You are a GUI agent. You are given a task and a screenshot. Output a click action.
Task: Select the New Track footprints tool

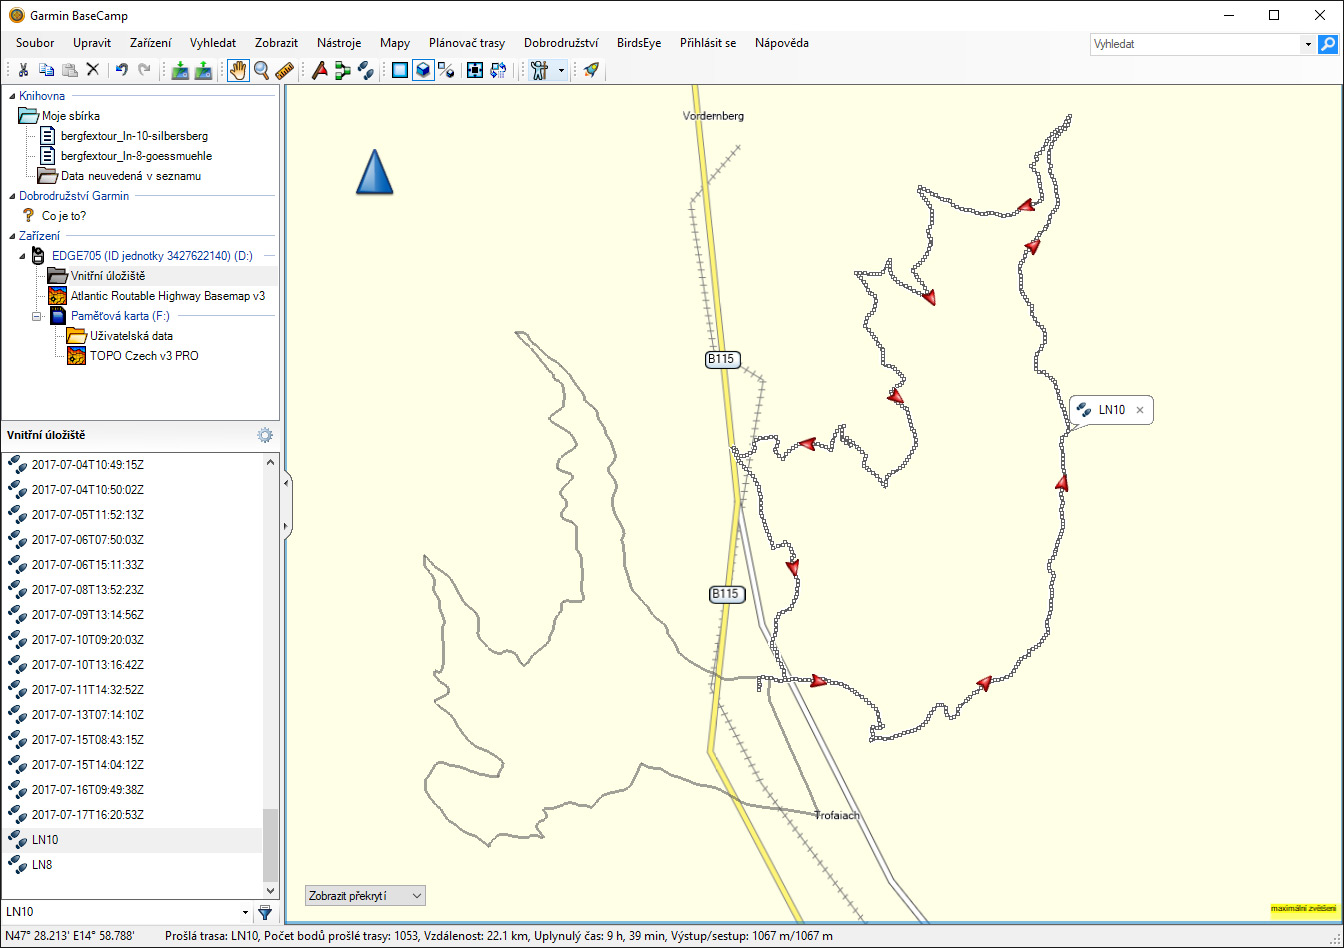click(366, 70)
